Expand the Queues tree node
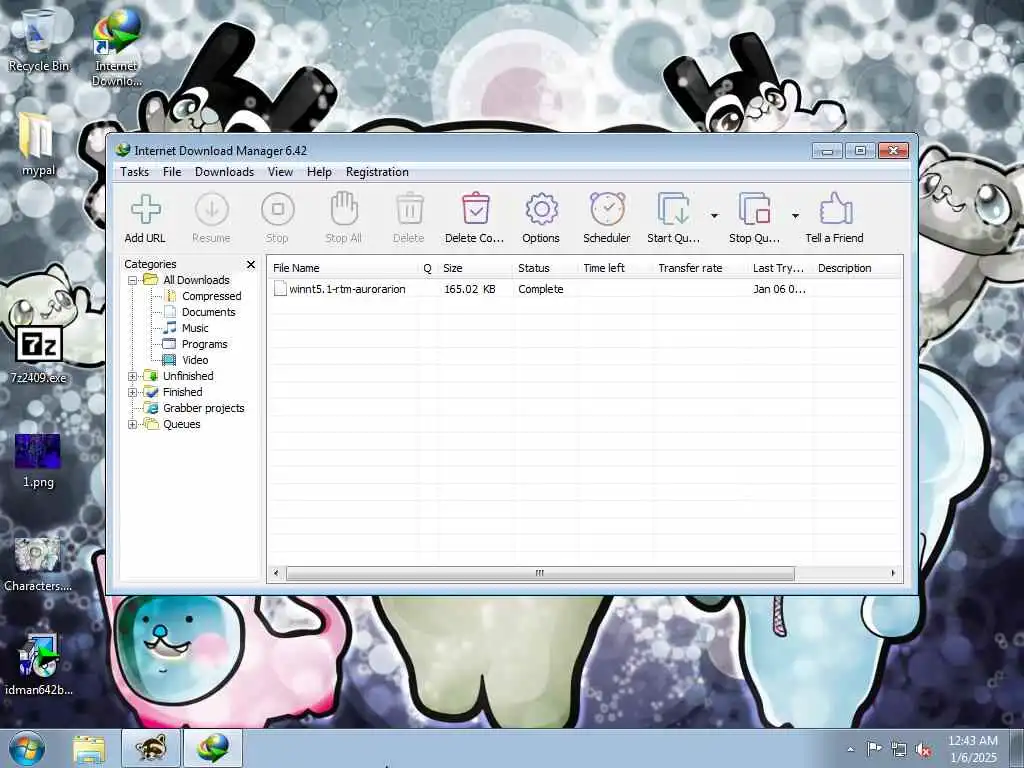Viewport: 1024px width, 768px height. [x=133, y=424]
